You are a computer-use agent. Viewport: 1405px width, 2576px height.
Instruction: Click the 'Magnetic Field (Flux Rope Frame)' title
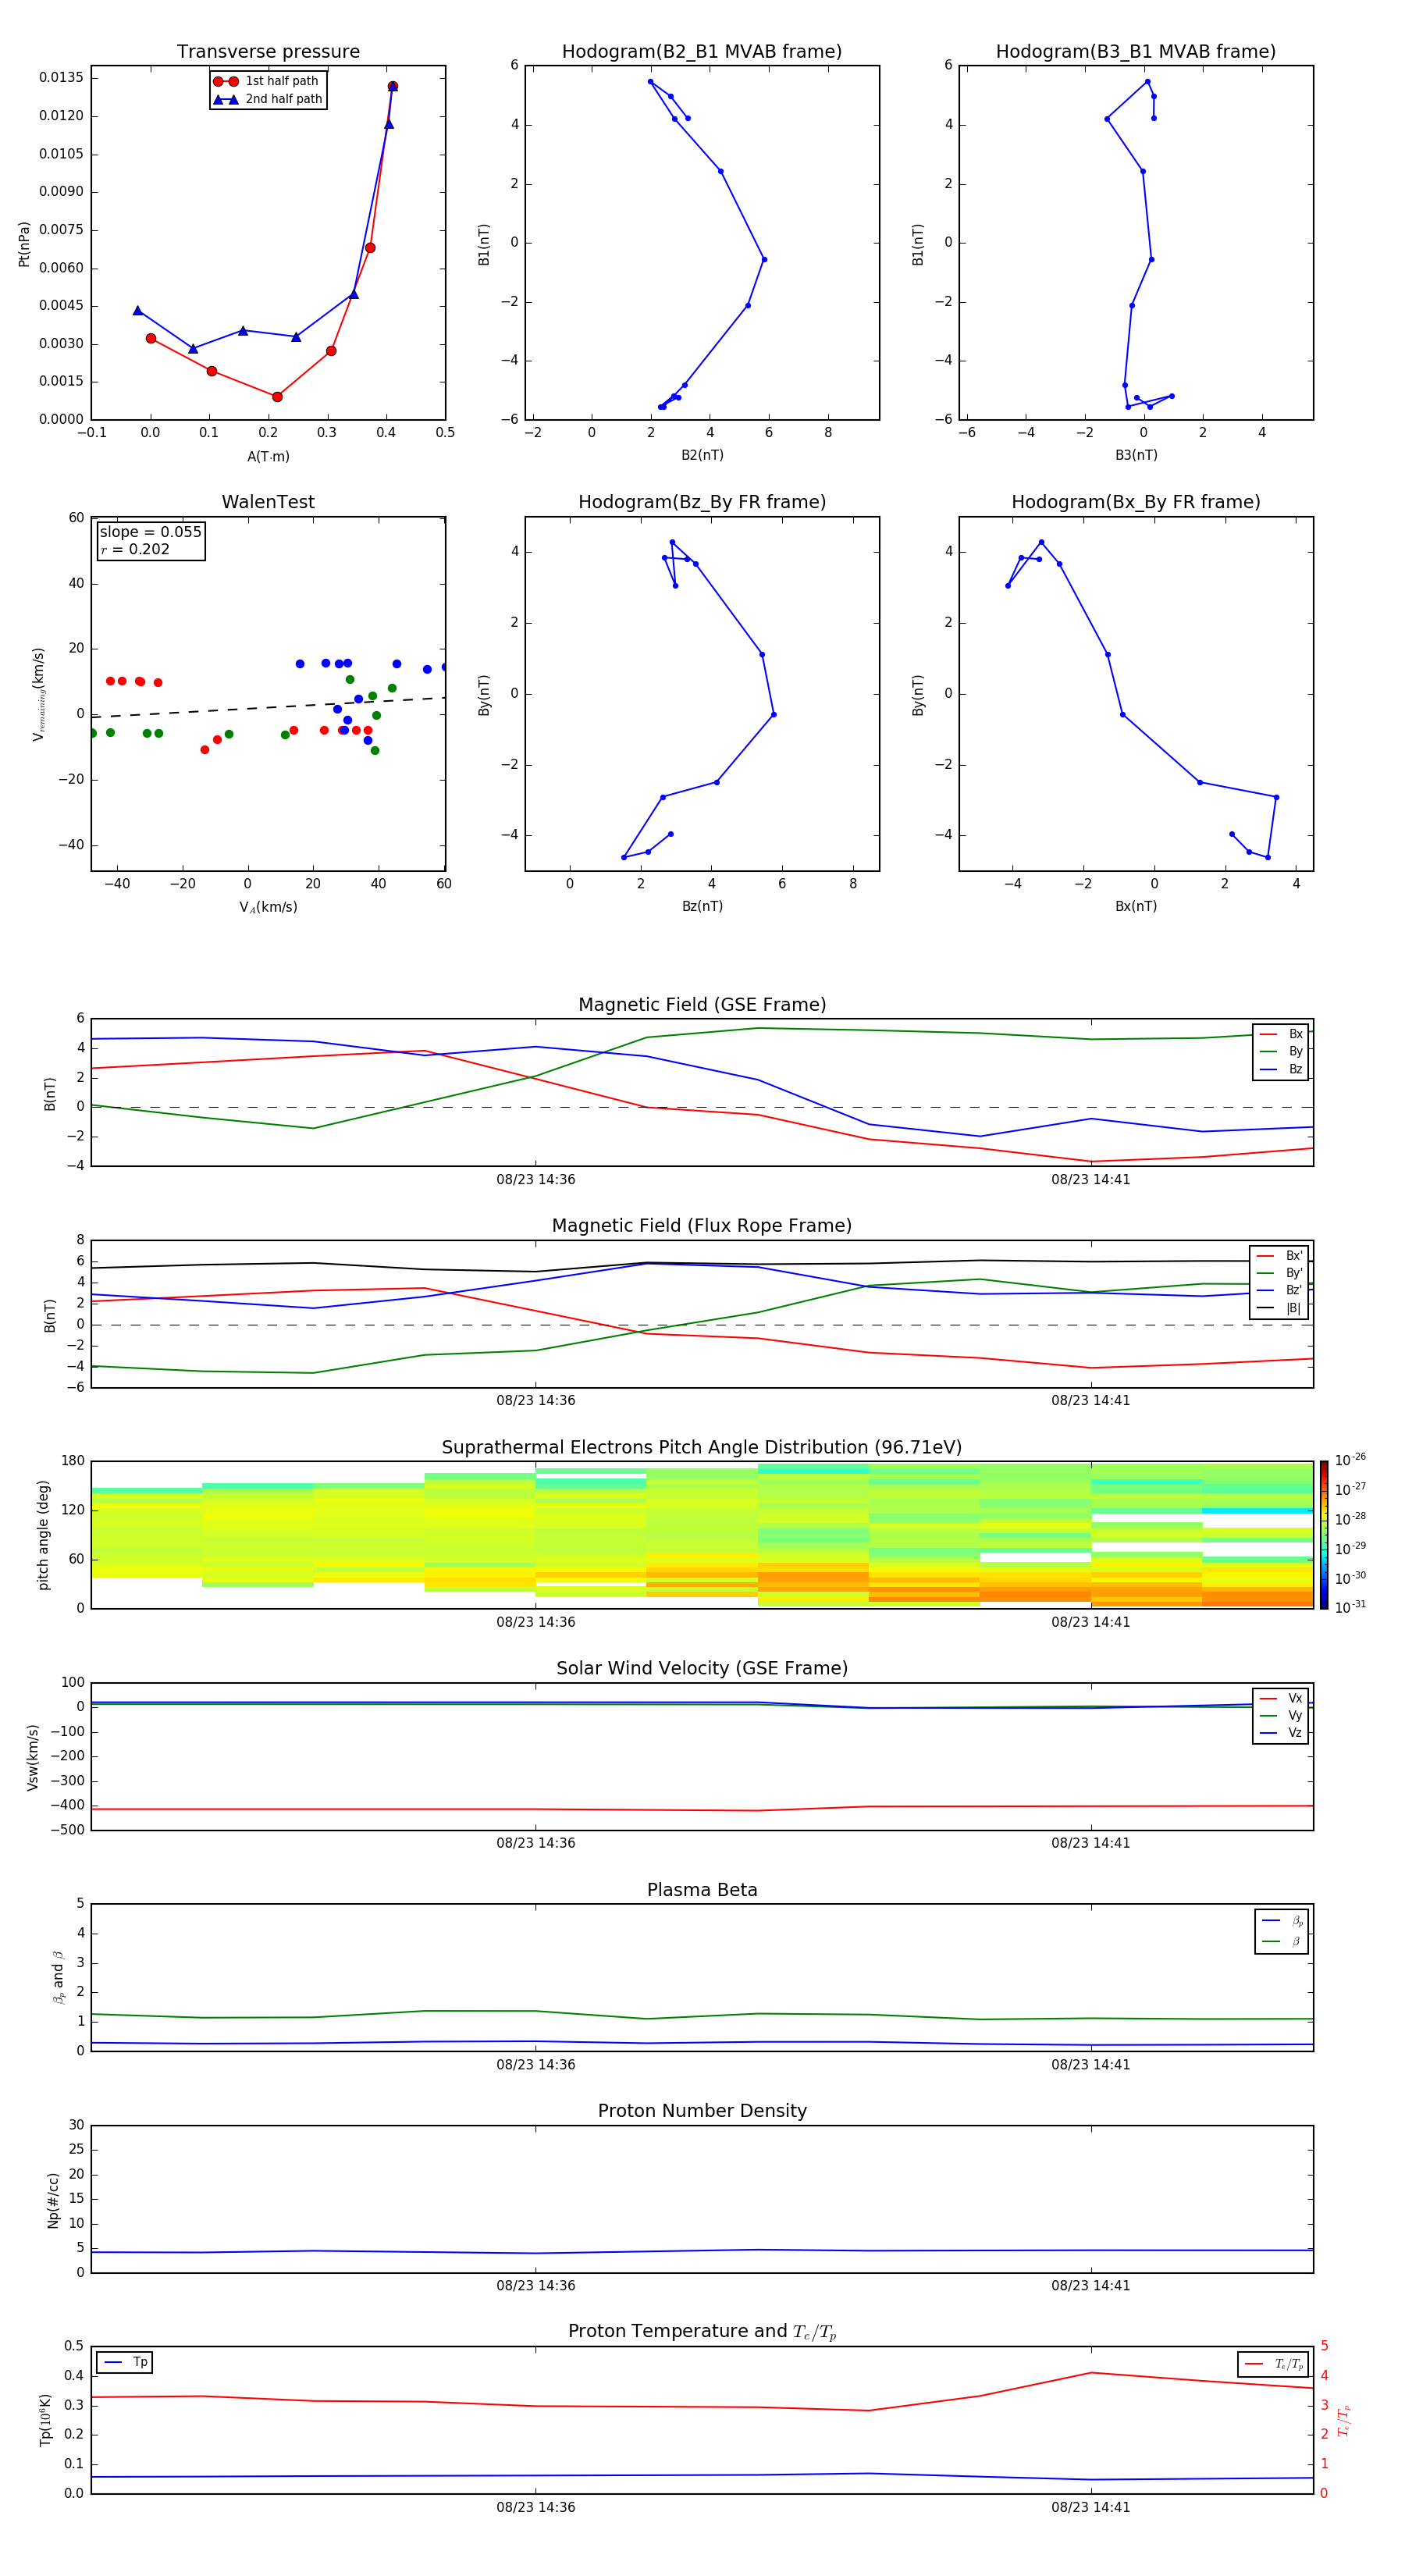tap(702, 1226)
